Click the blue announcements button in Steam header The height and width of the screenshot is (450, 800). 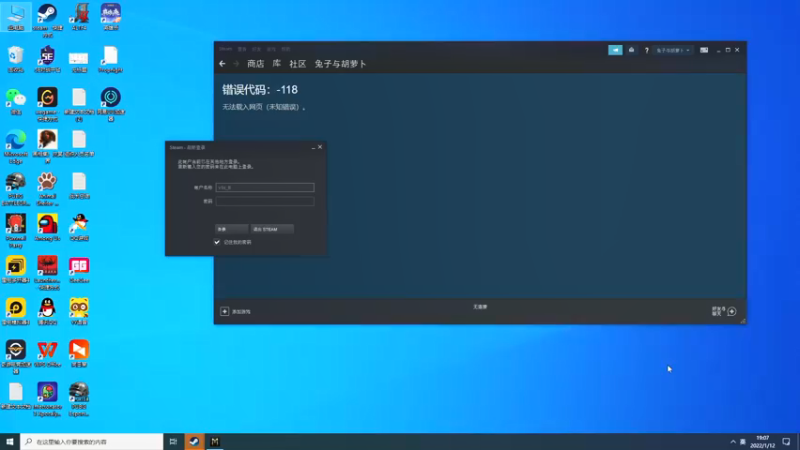point(615,50)
